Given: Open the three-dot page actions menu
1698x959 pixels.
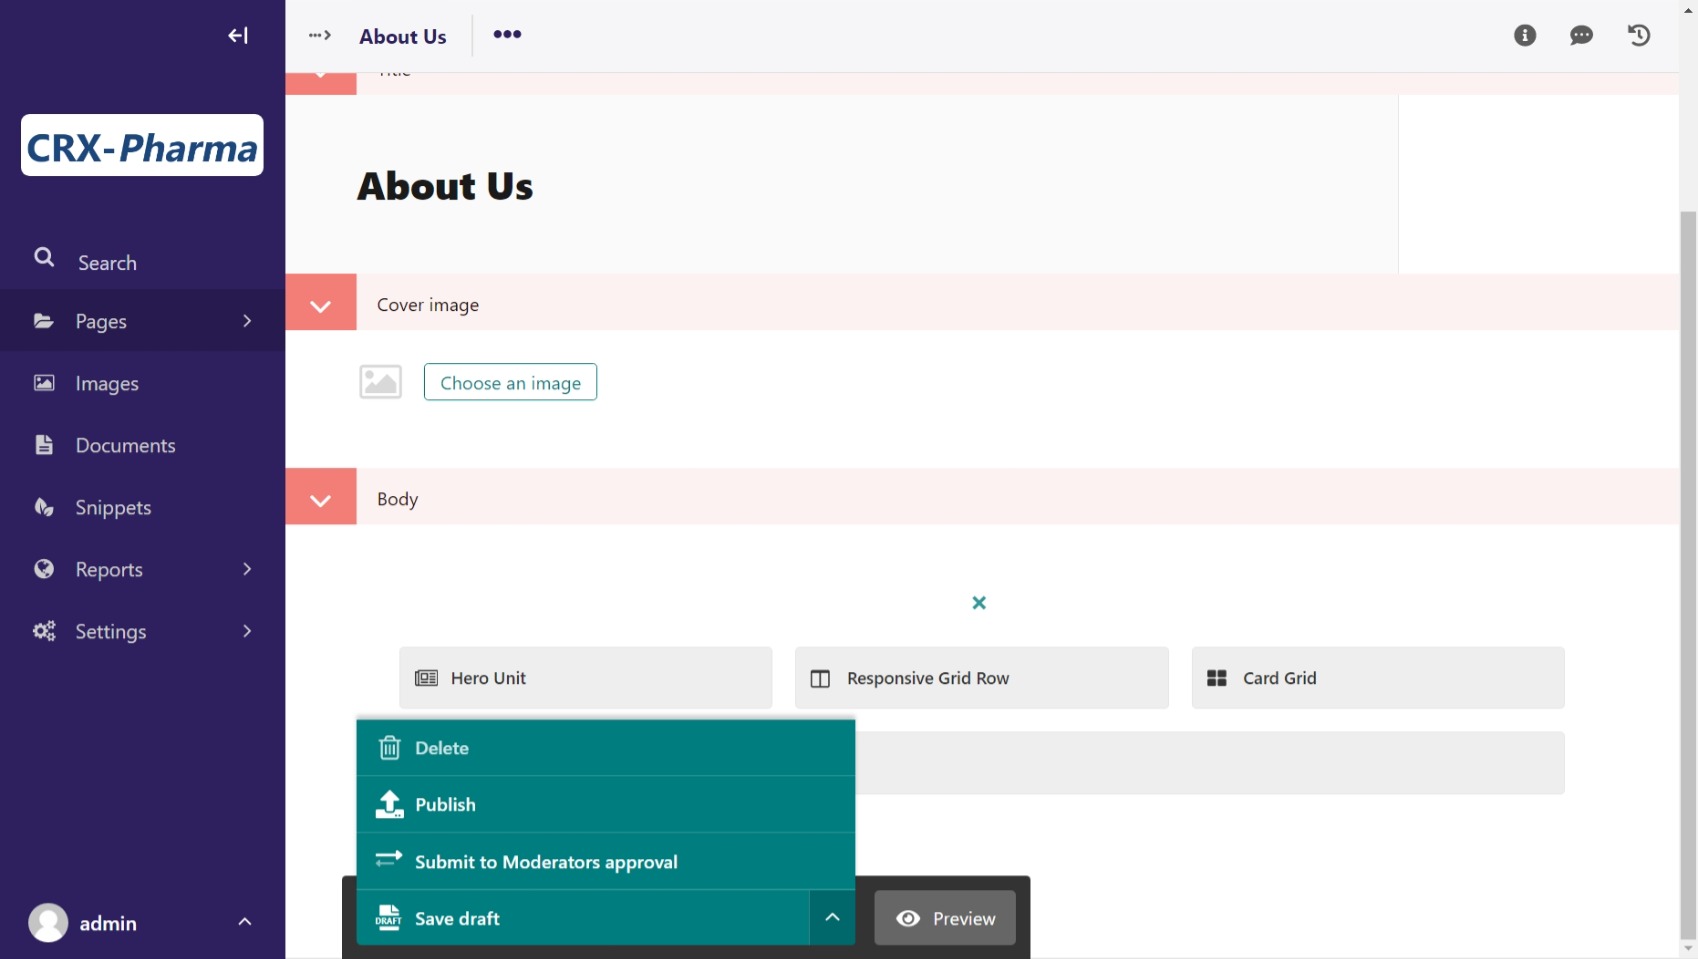Looking at the screenshot, I should point(507,35).
